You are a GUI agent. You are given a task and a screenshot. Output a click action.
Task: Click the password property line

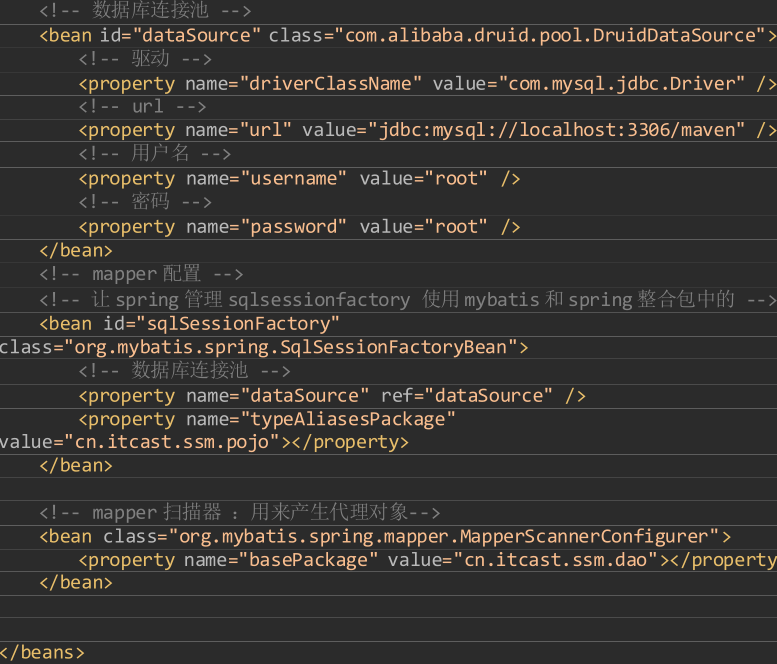[x=299, y=227]
